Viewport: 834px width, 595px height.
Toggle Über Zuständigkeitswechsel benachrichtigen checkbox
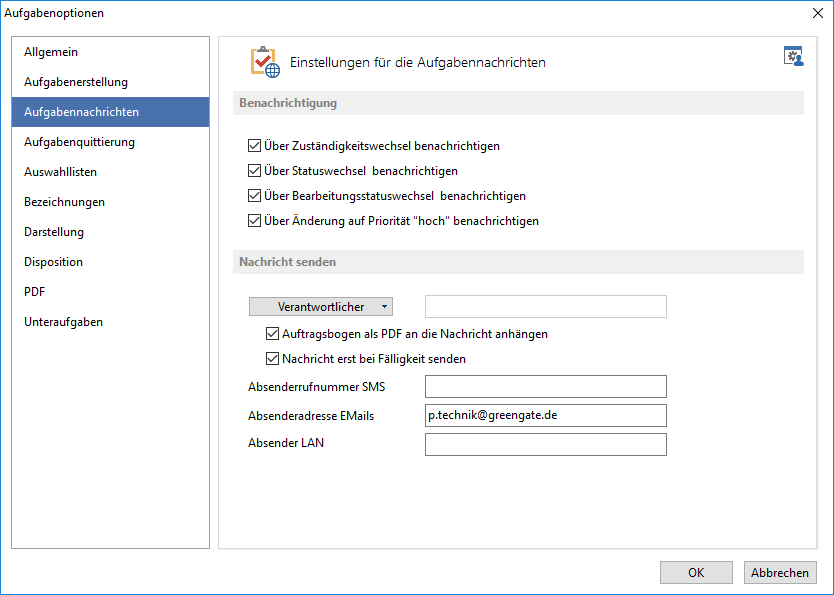[x=254, y=146]
